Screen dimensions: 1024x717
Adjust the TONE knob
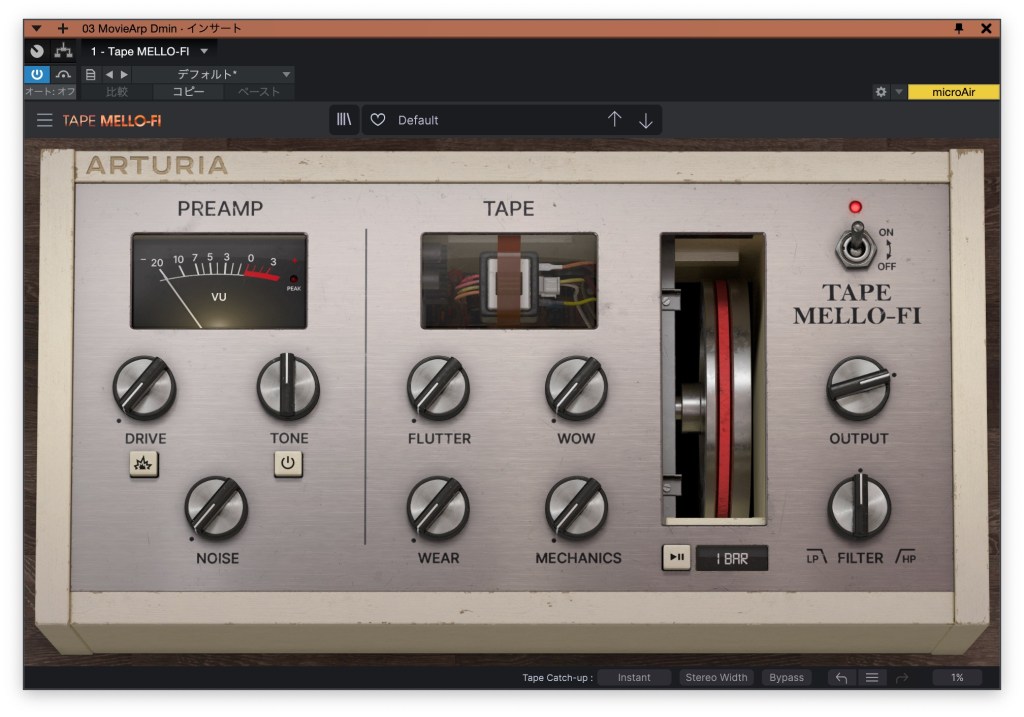point(288,387)
